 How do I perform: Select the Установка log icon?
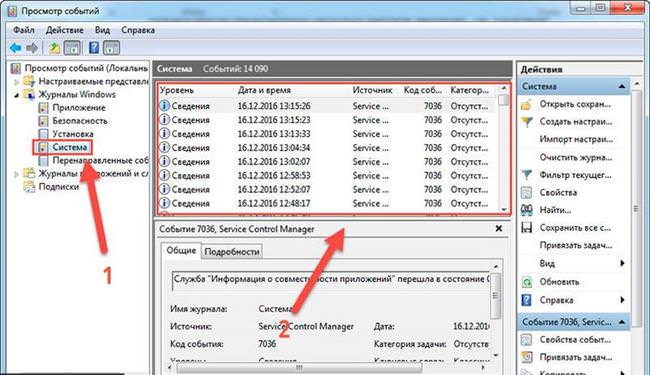pyautogui.click(x=43, y=134)
